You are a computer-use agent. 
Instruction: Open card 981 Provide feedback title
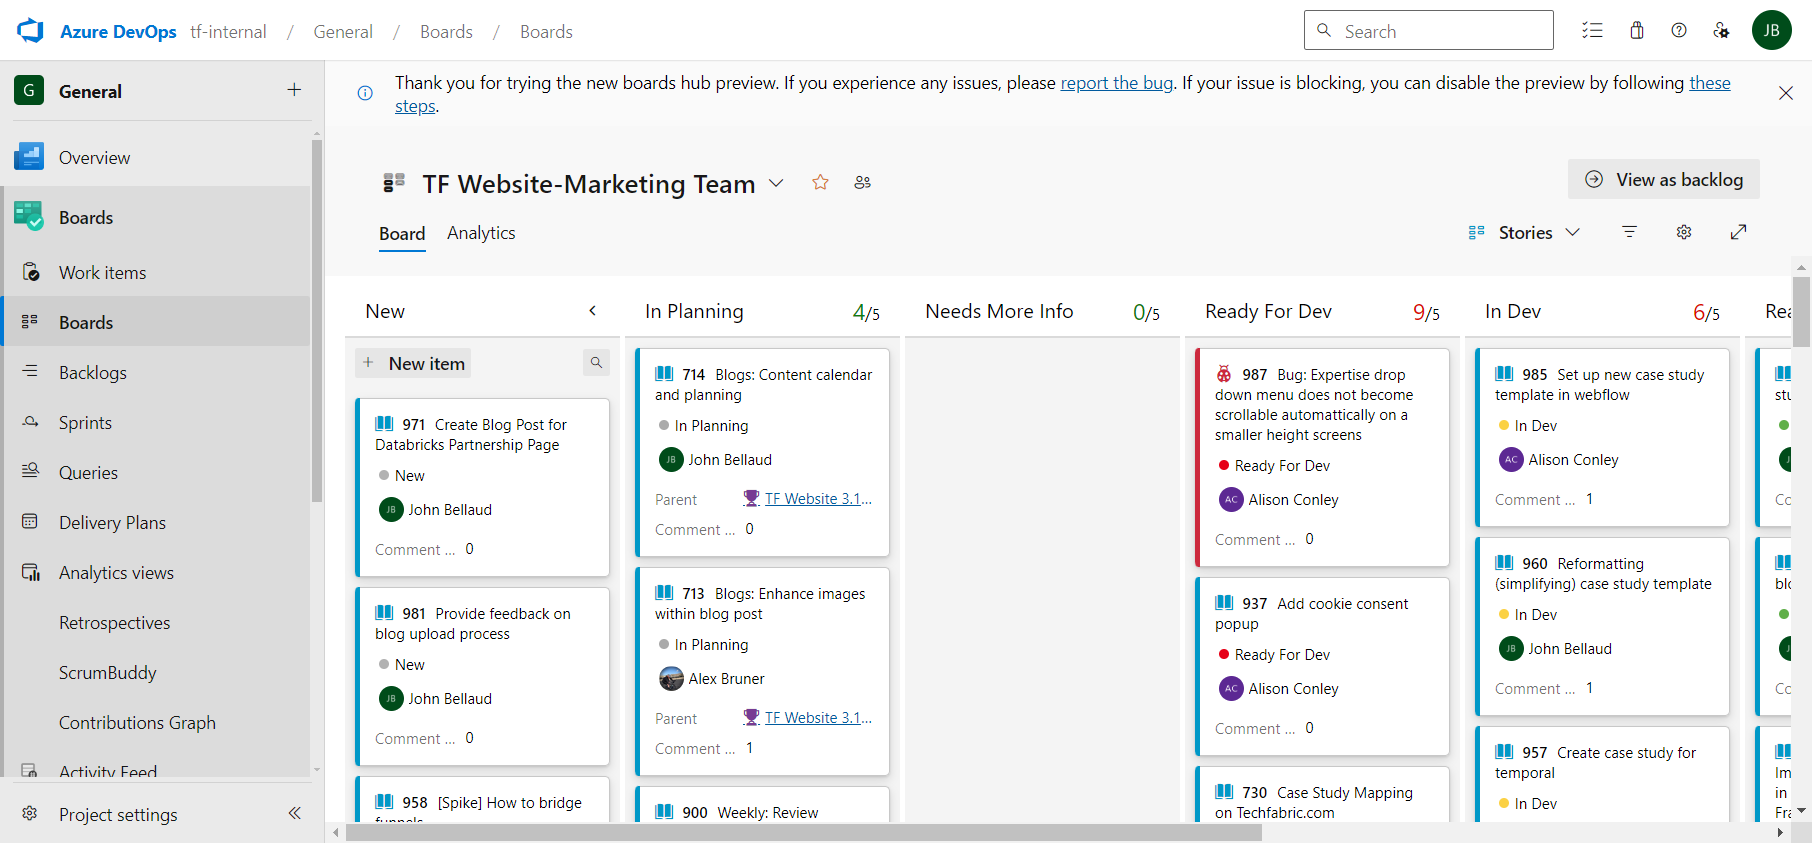(473, 623)
